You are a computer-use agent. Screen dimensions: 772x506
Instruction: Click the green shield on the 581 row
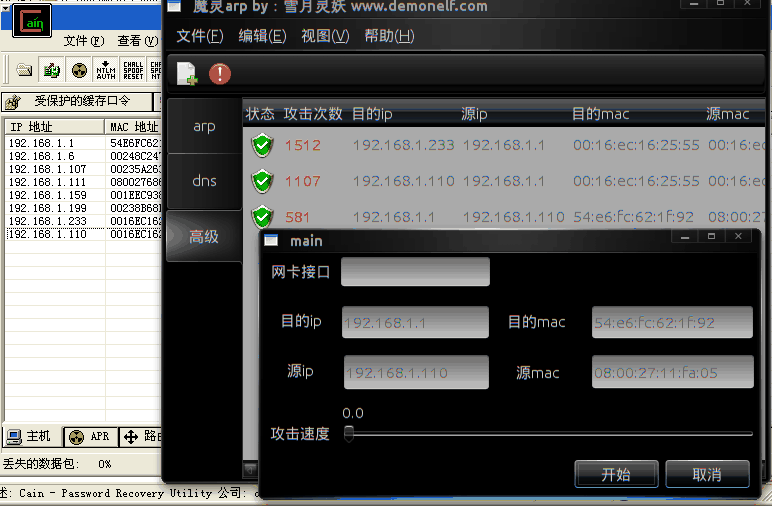pyautogui.click(x=262, y=217)
